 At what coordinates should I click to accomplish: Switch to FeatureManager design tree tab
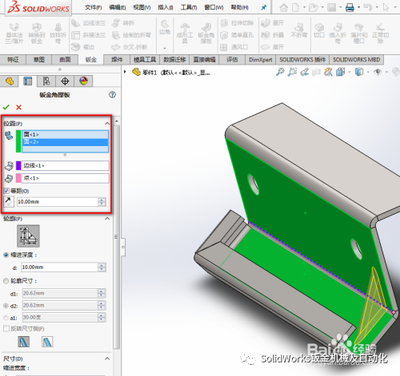[x=9, y=81]
